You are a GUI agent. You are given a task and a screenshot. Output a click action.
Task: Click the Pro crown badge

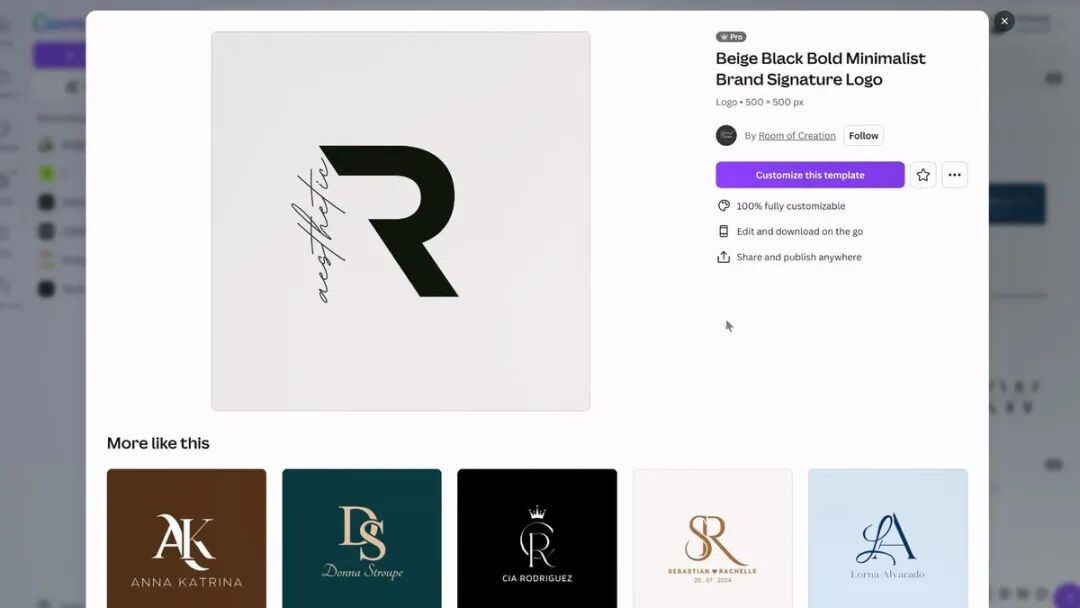[x=731, y=37]
